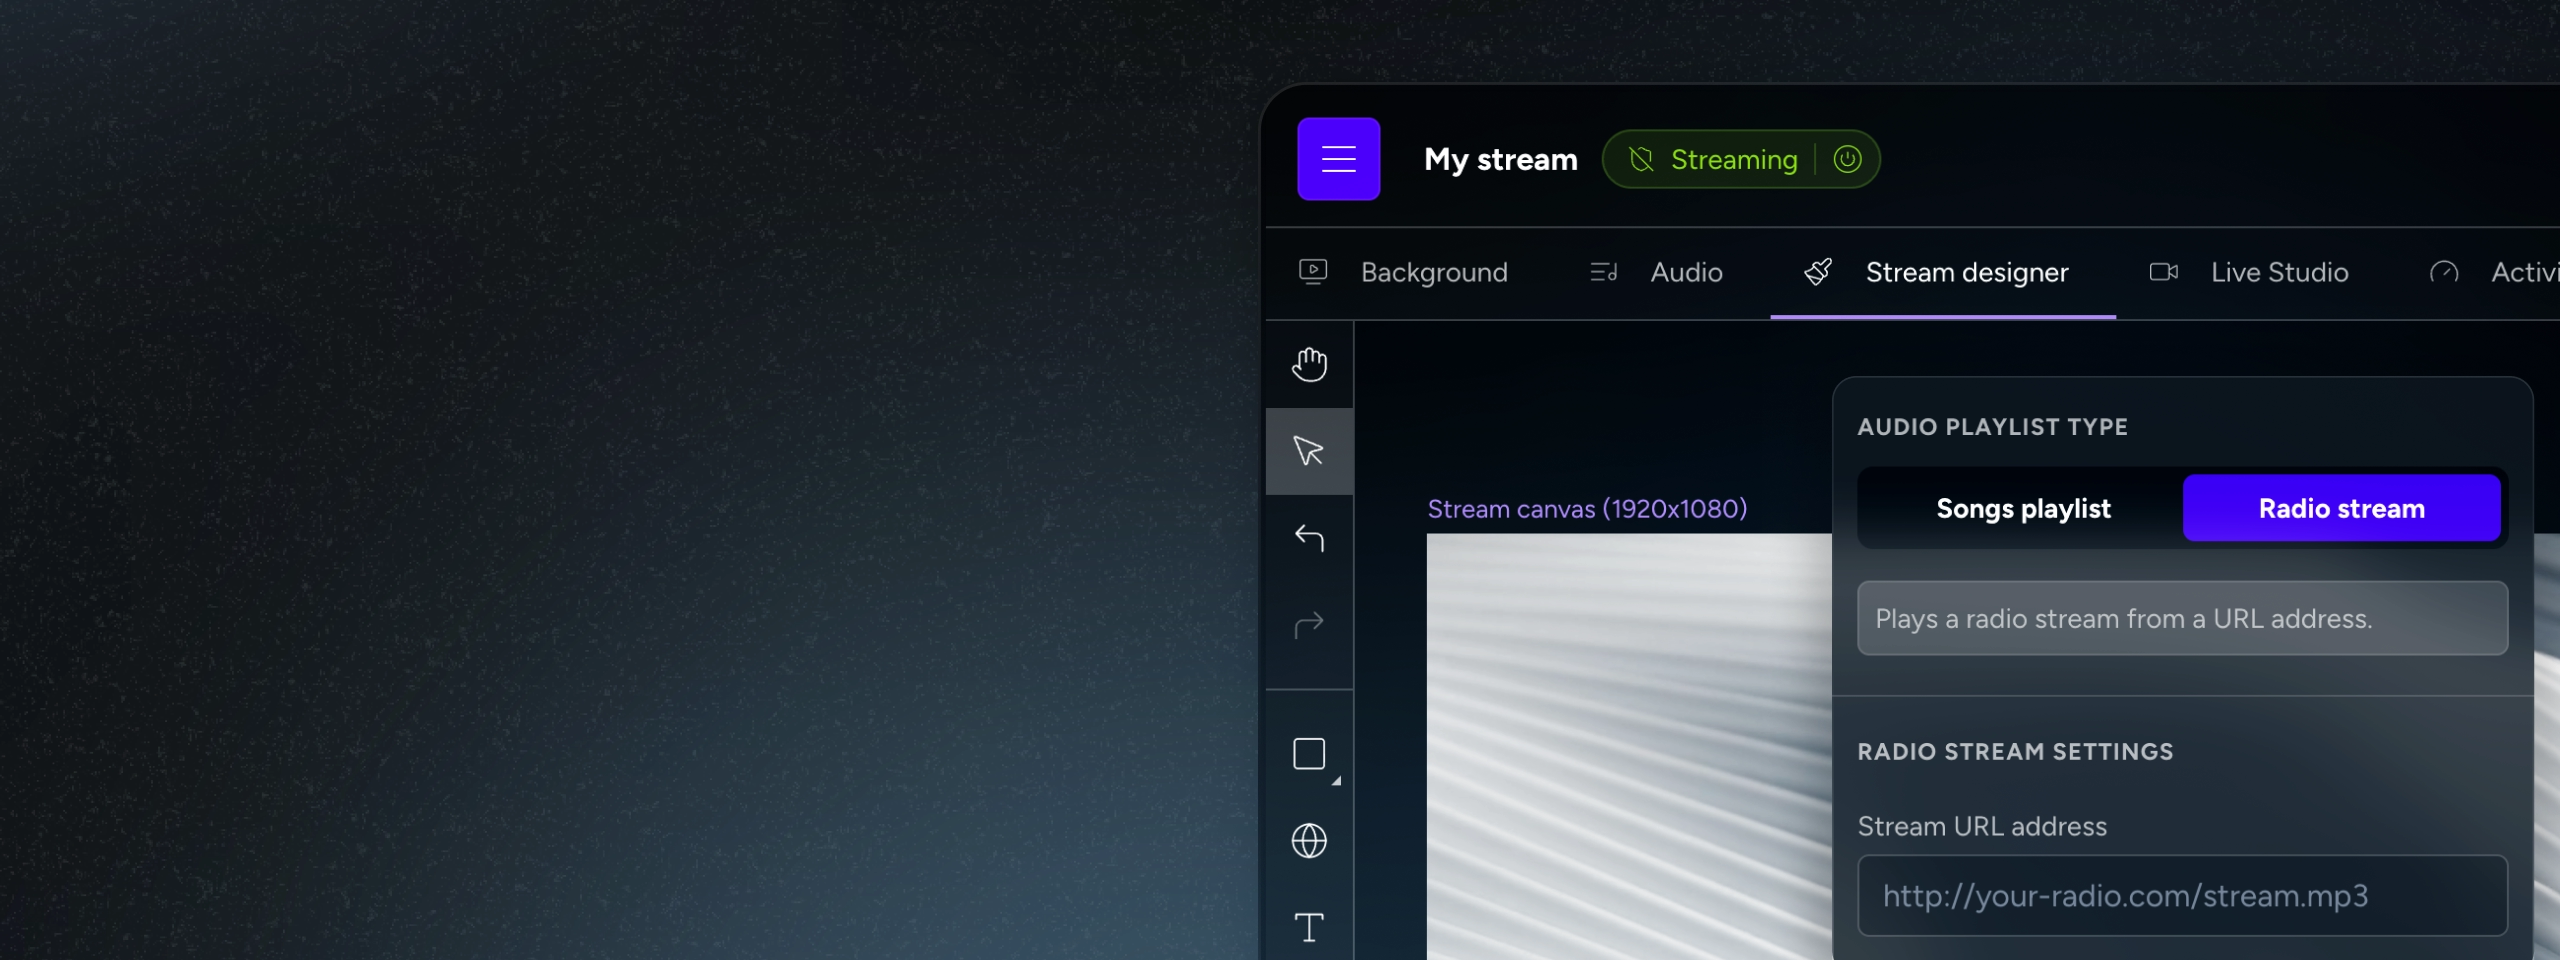2560x960 pixels.
Task: Click the stream canvas preview image
Action: [1629, 746]
